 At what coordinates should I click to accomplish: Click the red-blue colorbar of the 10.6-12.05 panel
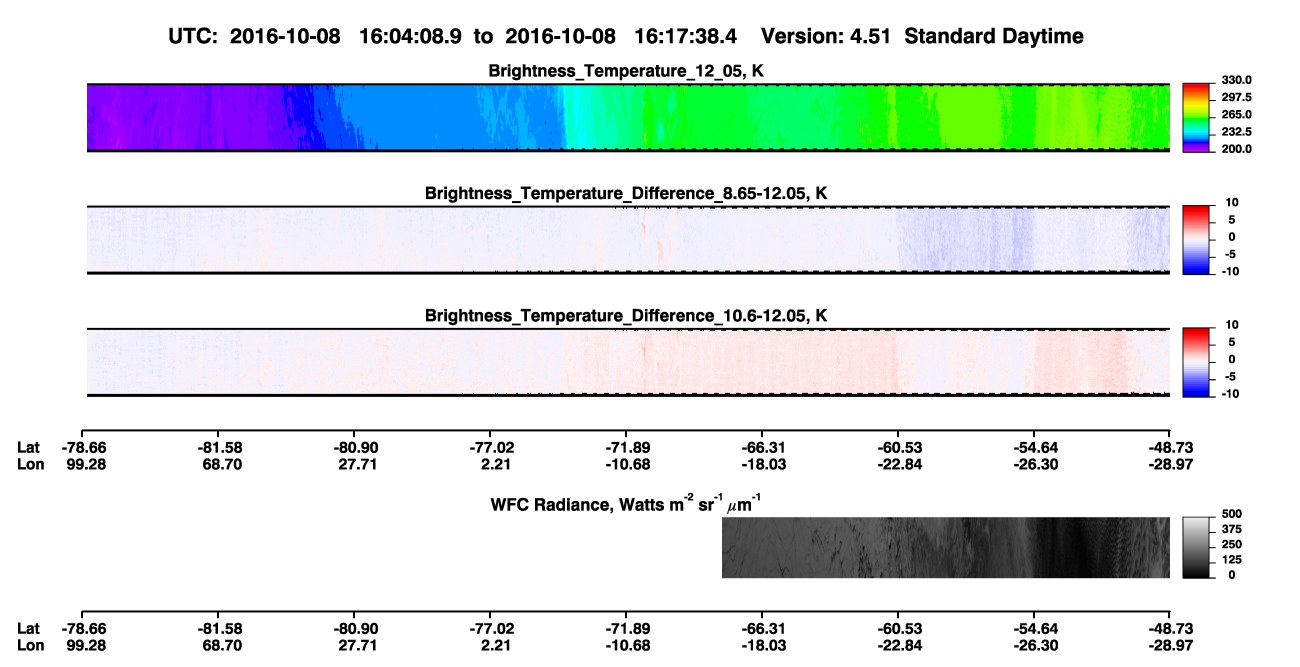click(x=1198, y=362)
